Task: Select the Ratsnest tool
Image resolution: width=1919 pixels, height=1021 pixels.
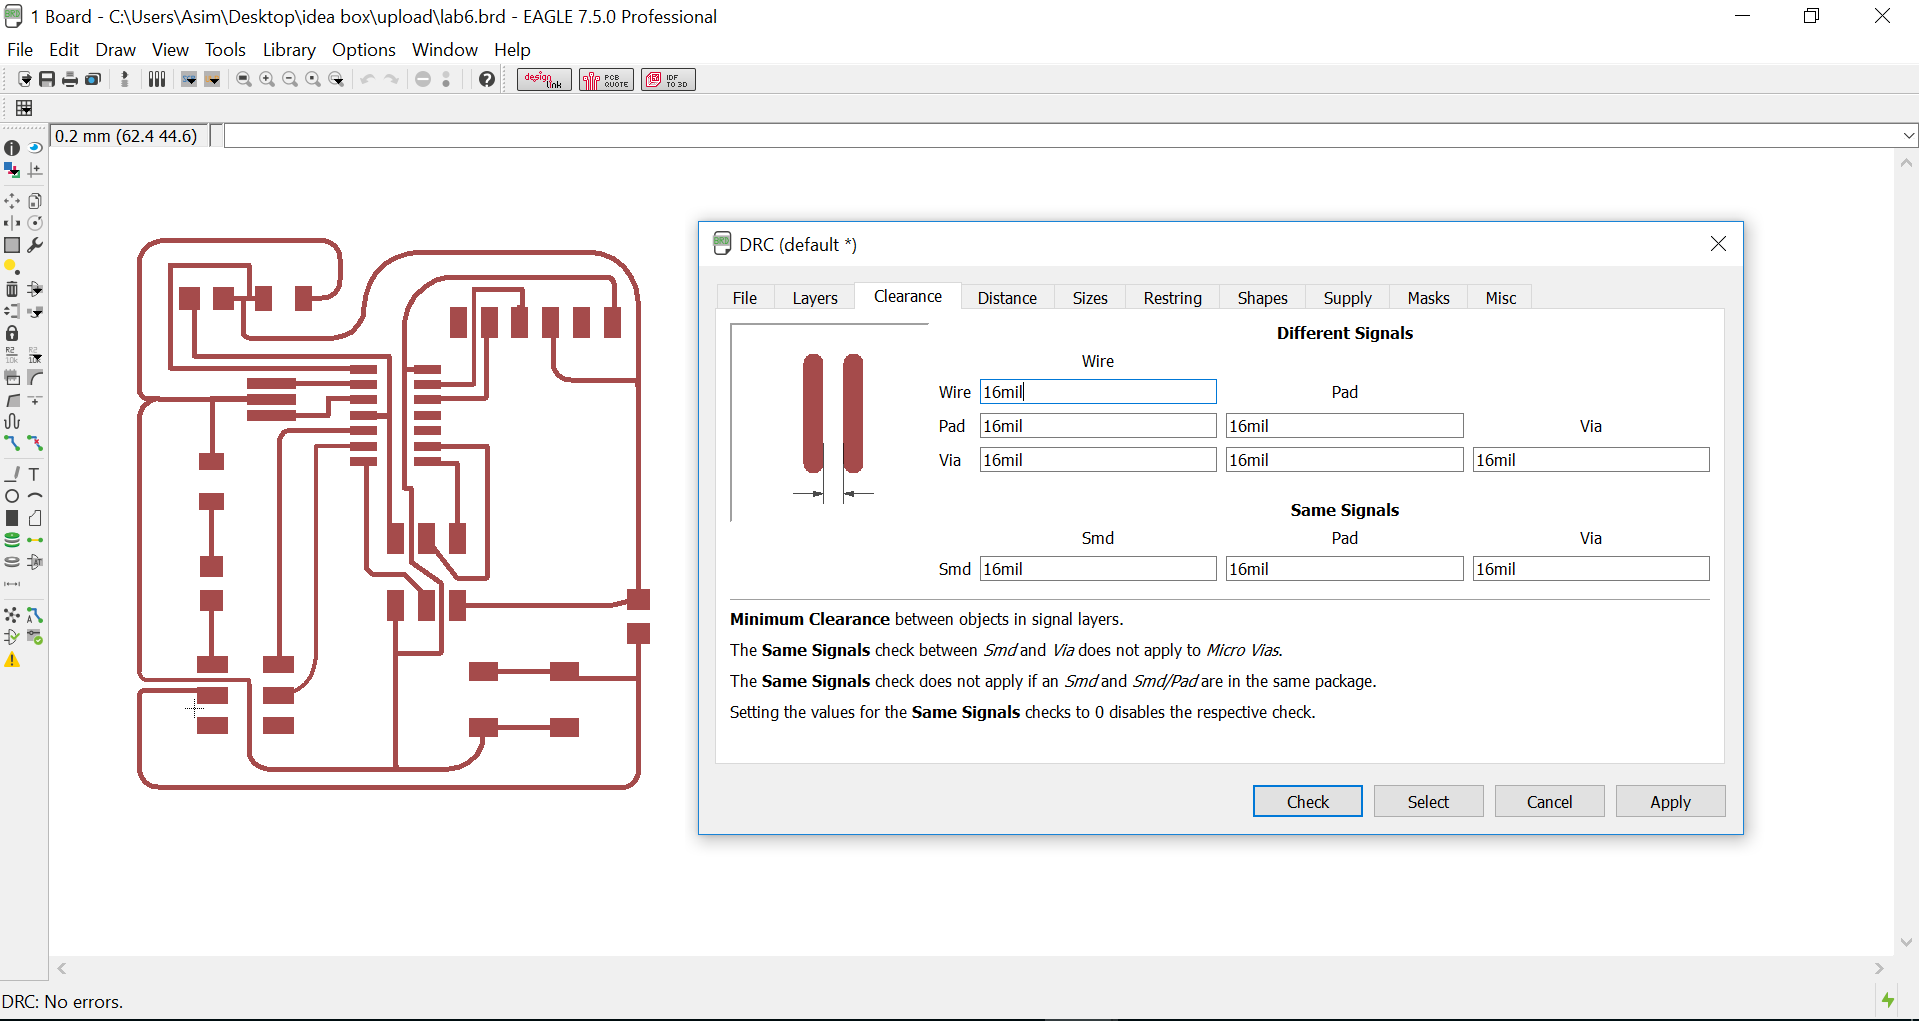Action: [x=12, y=615]
